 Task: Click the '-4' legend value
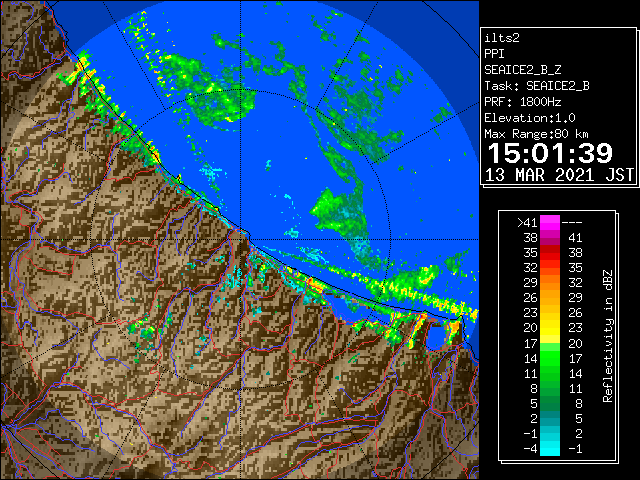click(531, 449)
